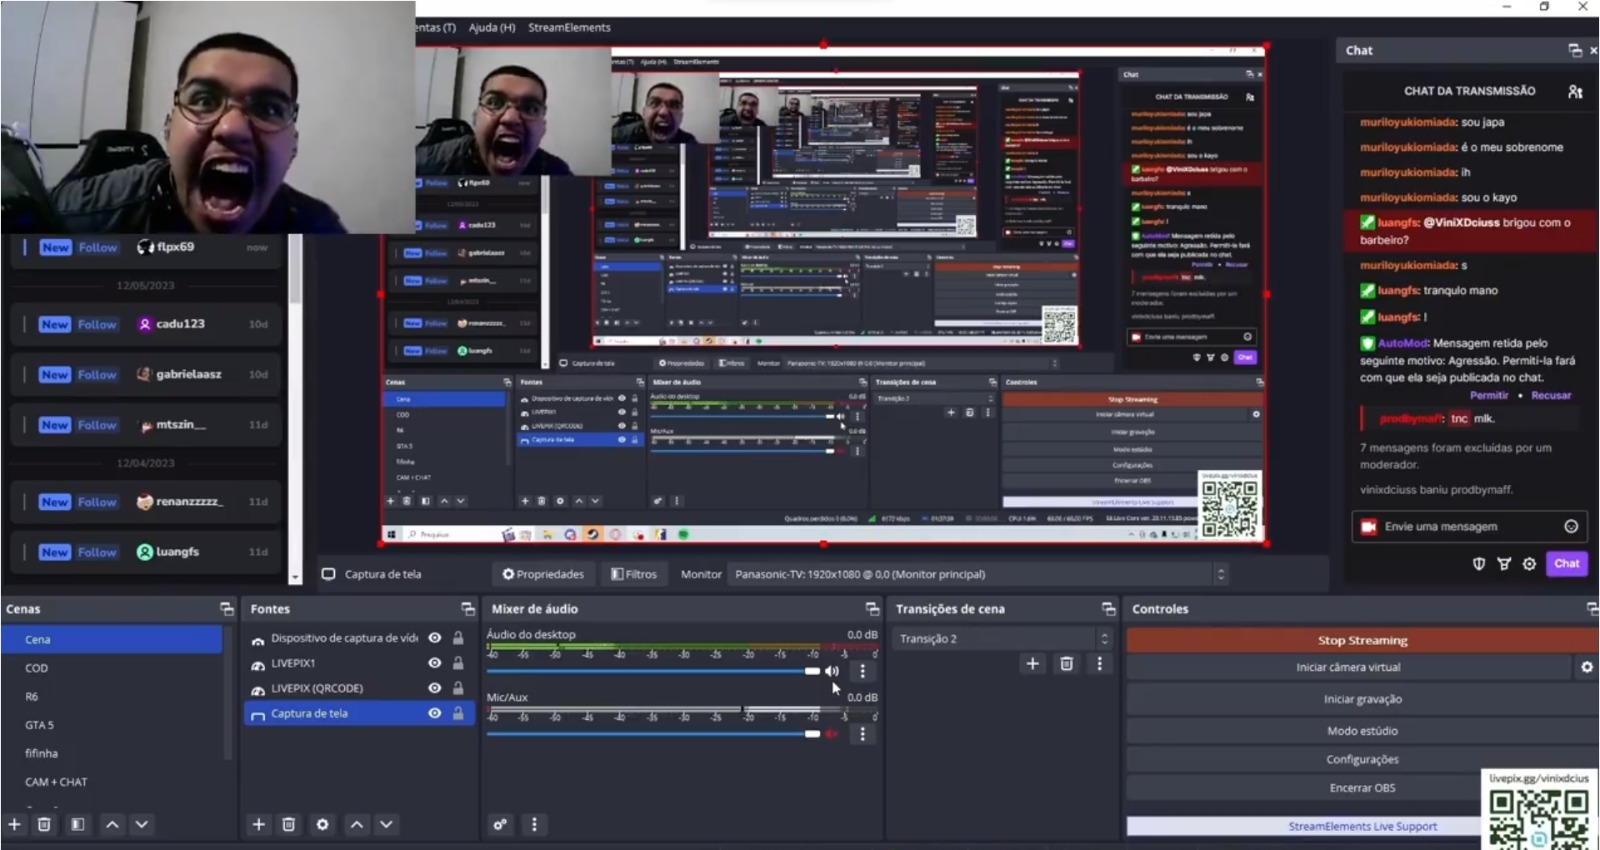
Task: Add a new source in Fontes
Action: click(x=259, y=824)
